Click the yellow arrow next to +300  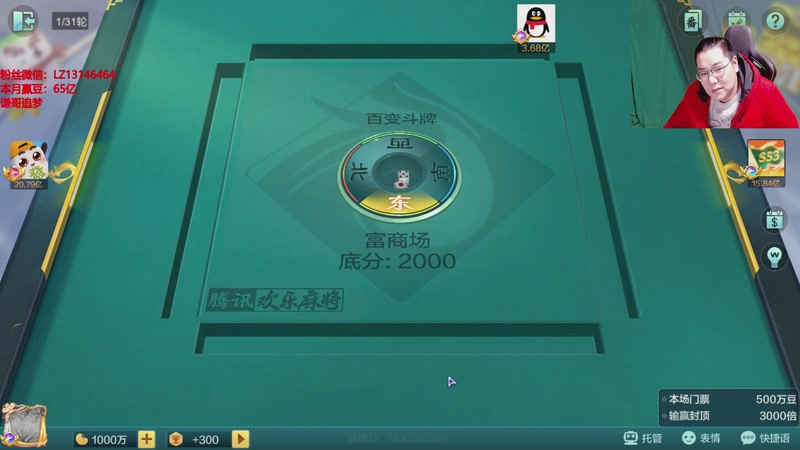point(241,439)
